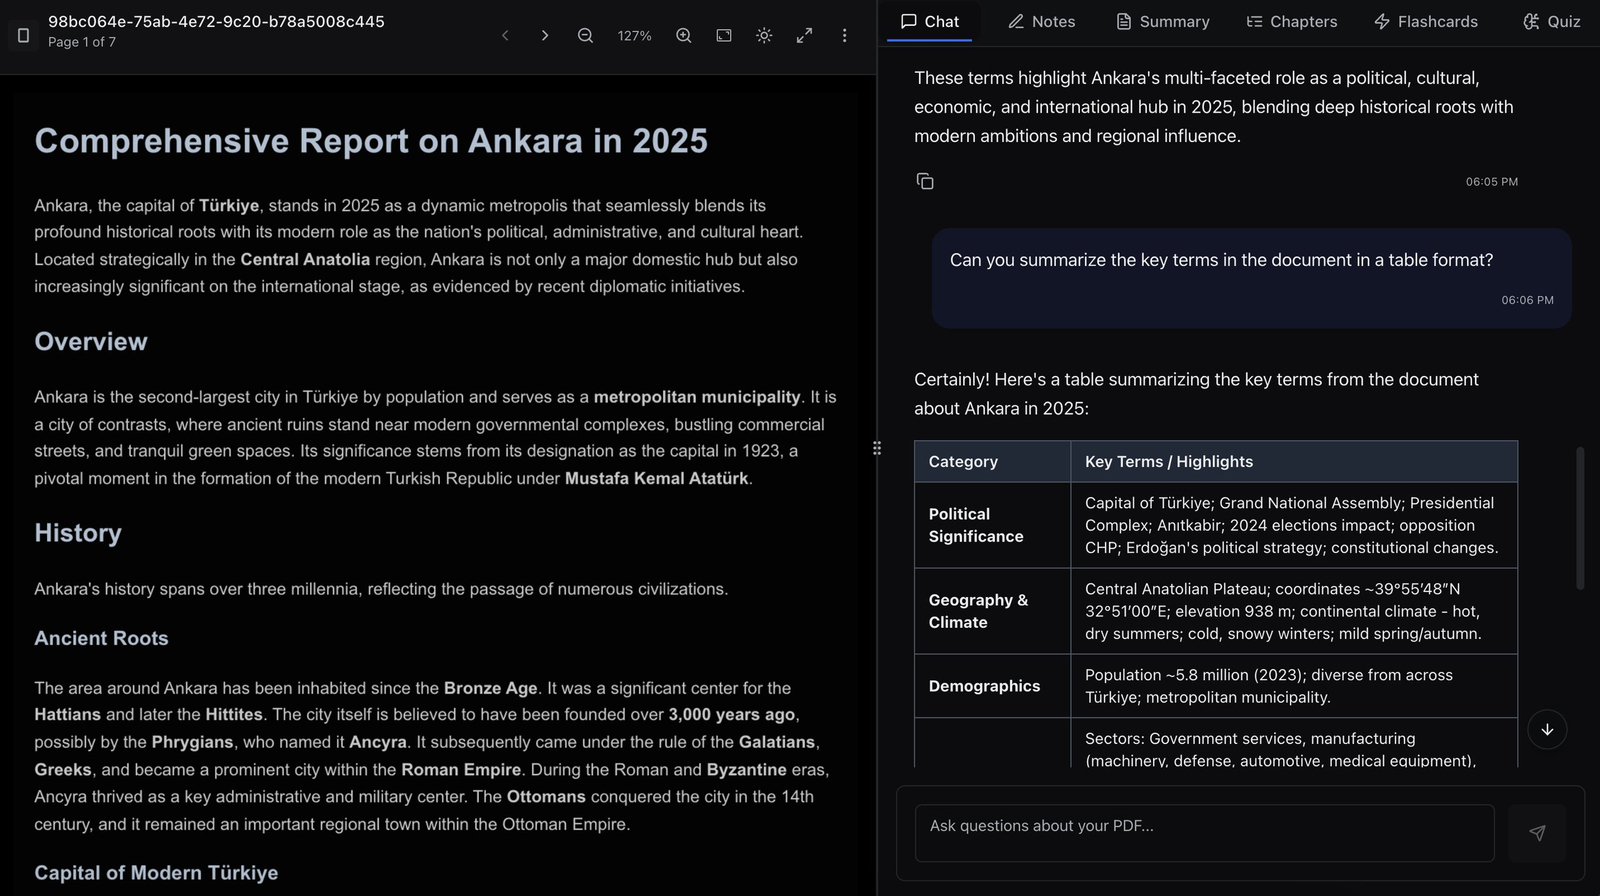Copy the assistant's response message

pos(925,181)
